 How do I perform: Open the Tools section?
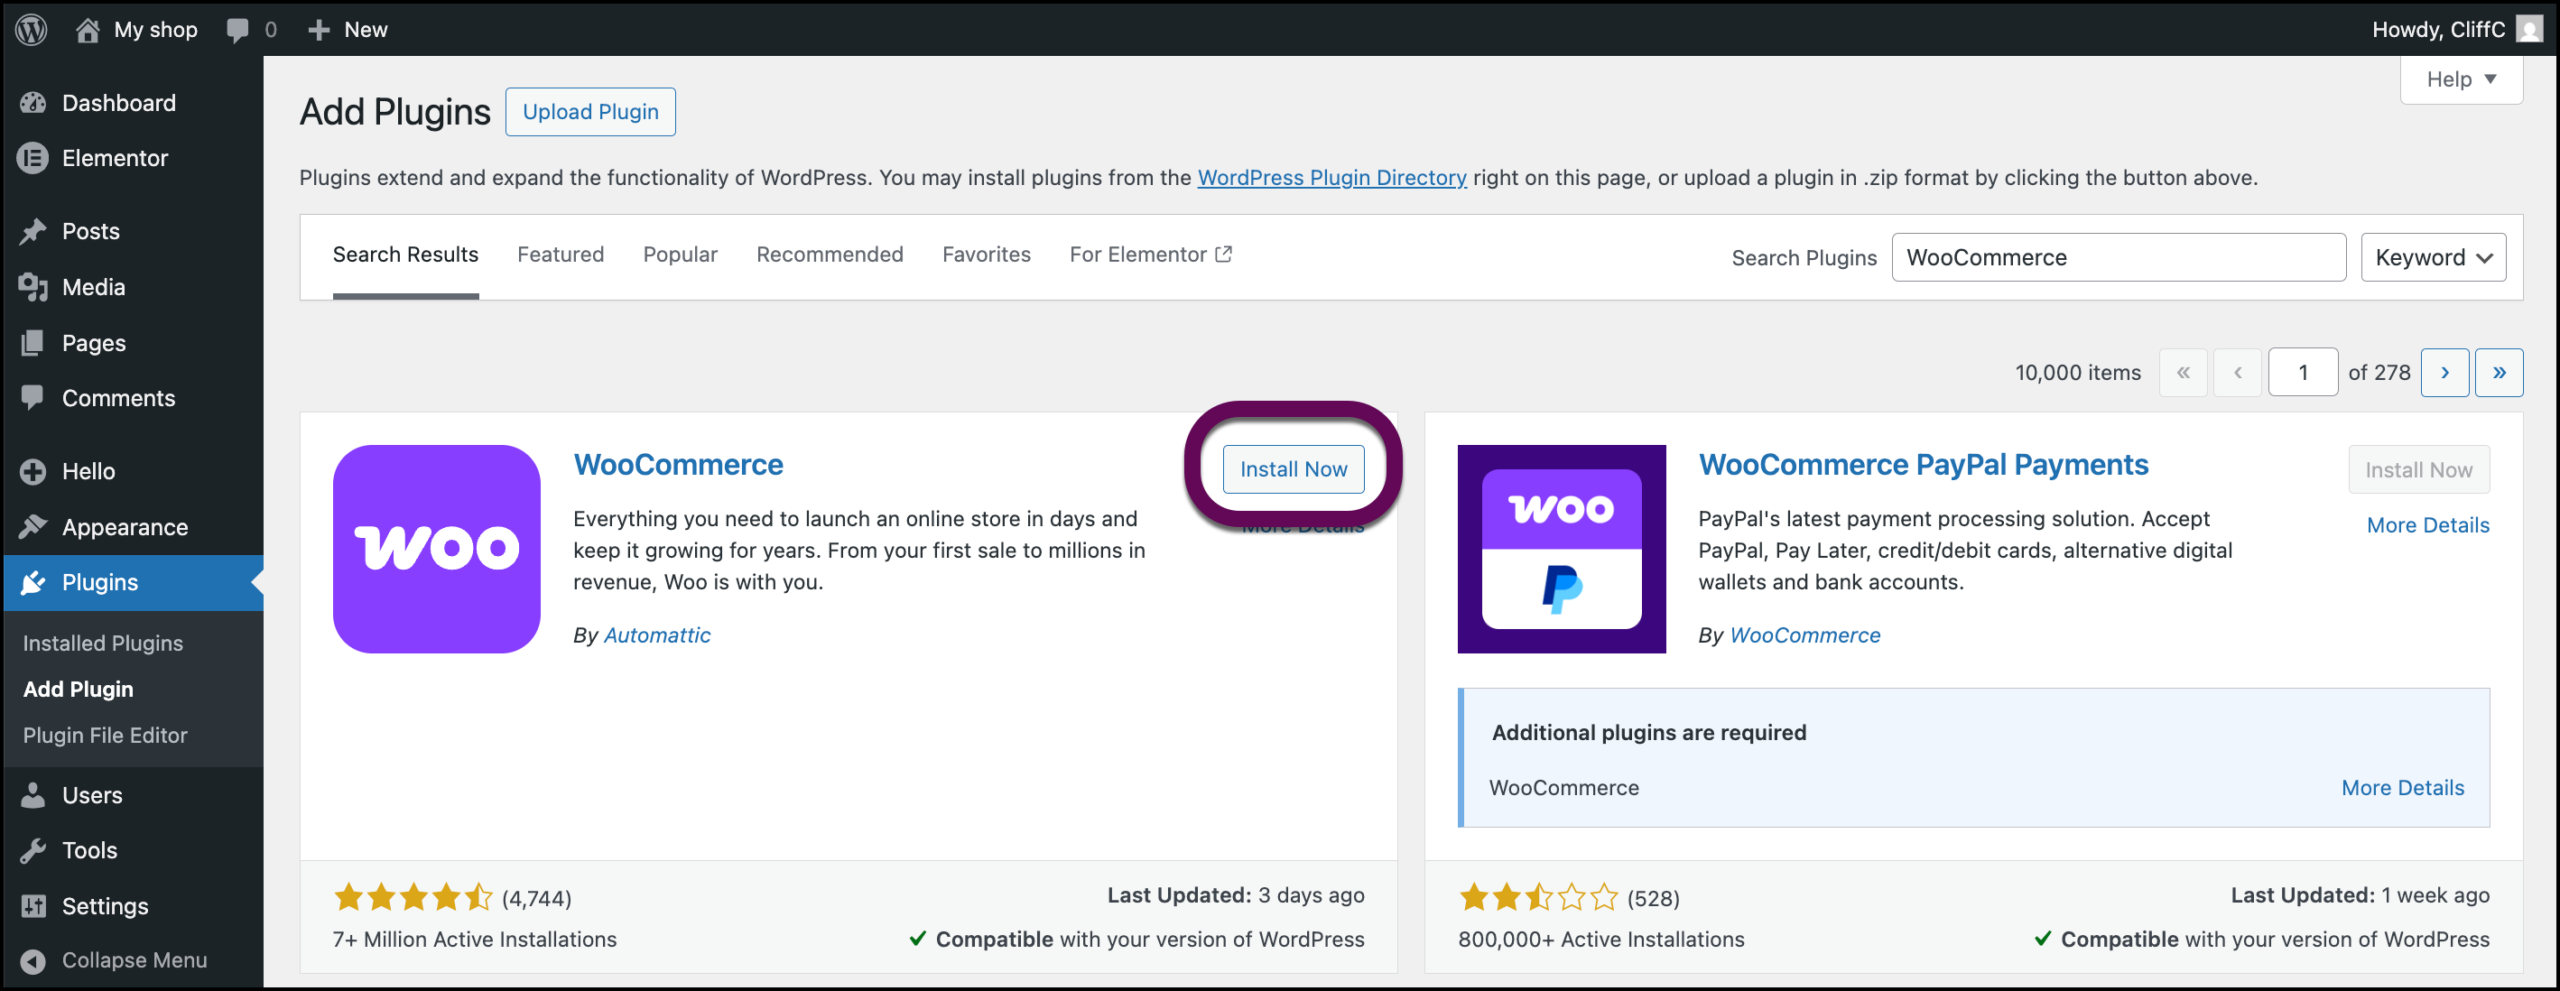tap(88, 850)
